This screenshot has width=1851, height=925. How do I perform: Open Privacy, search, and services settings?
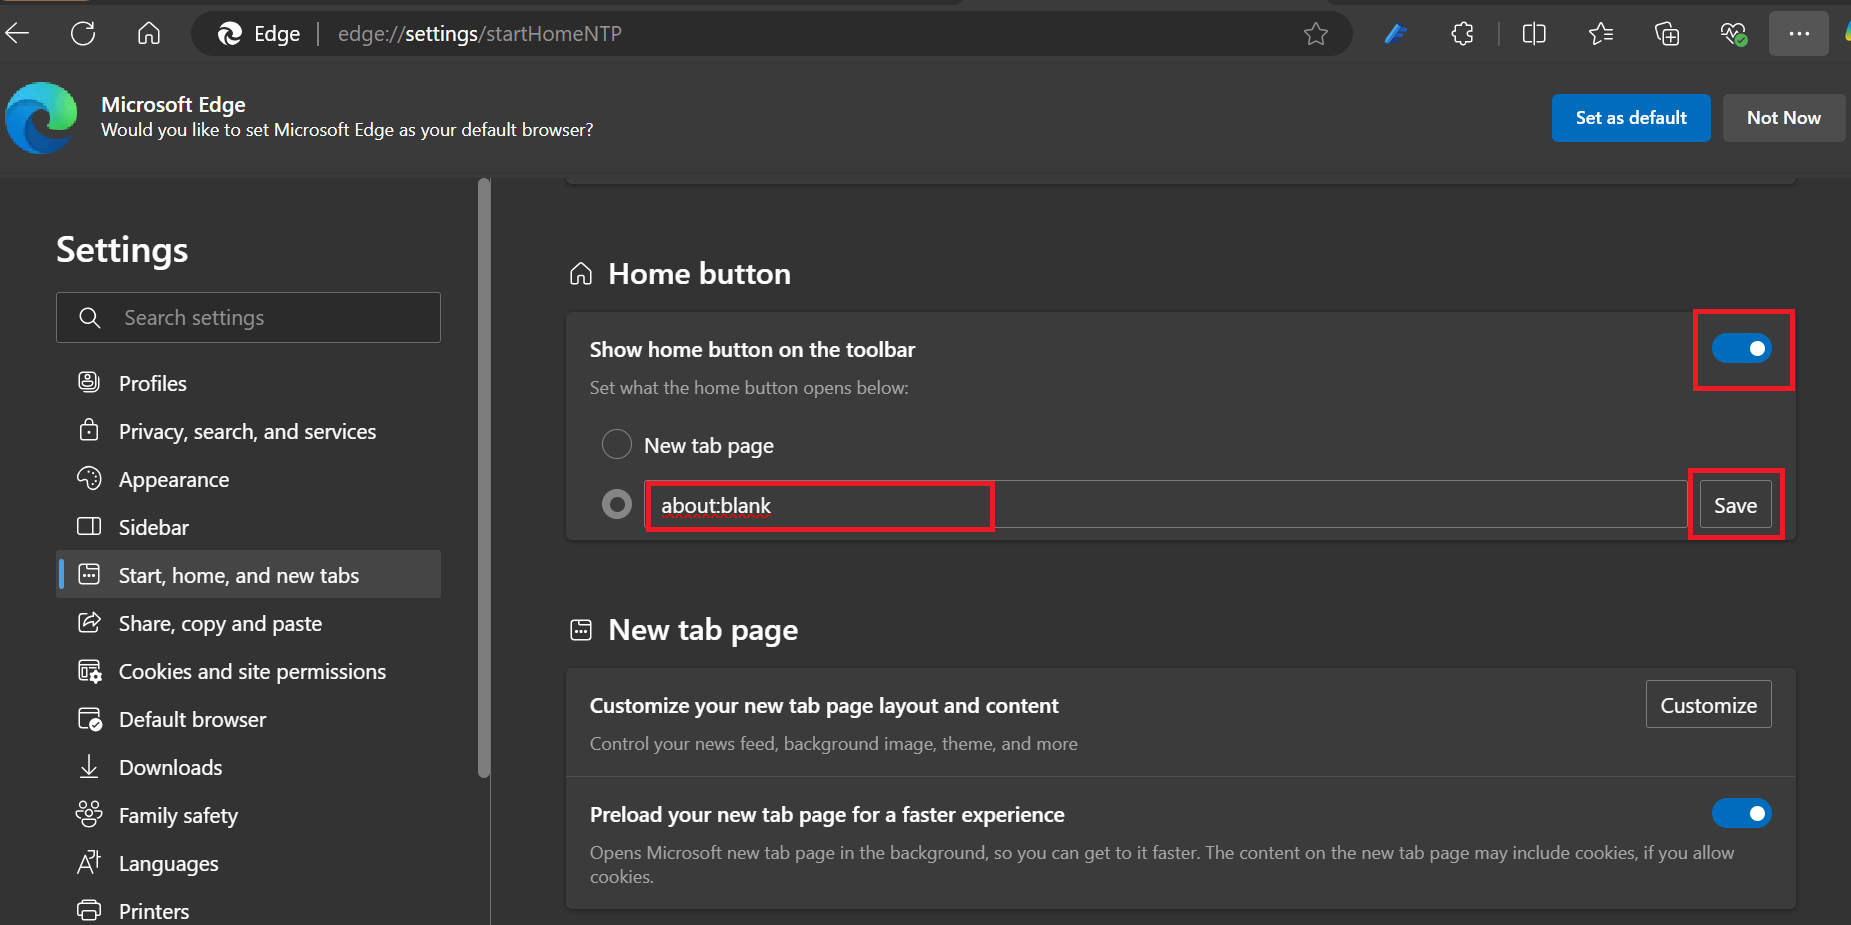point(248,431)
